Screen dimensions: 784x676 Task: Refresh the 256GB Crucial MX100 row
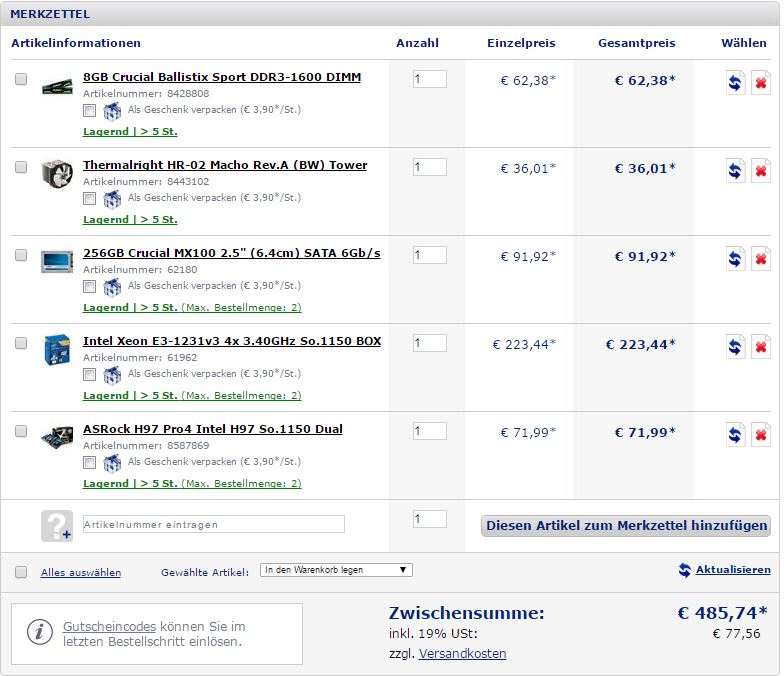(735, 258)
